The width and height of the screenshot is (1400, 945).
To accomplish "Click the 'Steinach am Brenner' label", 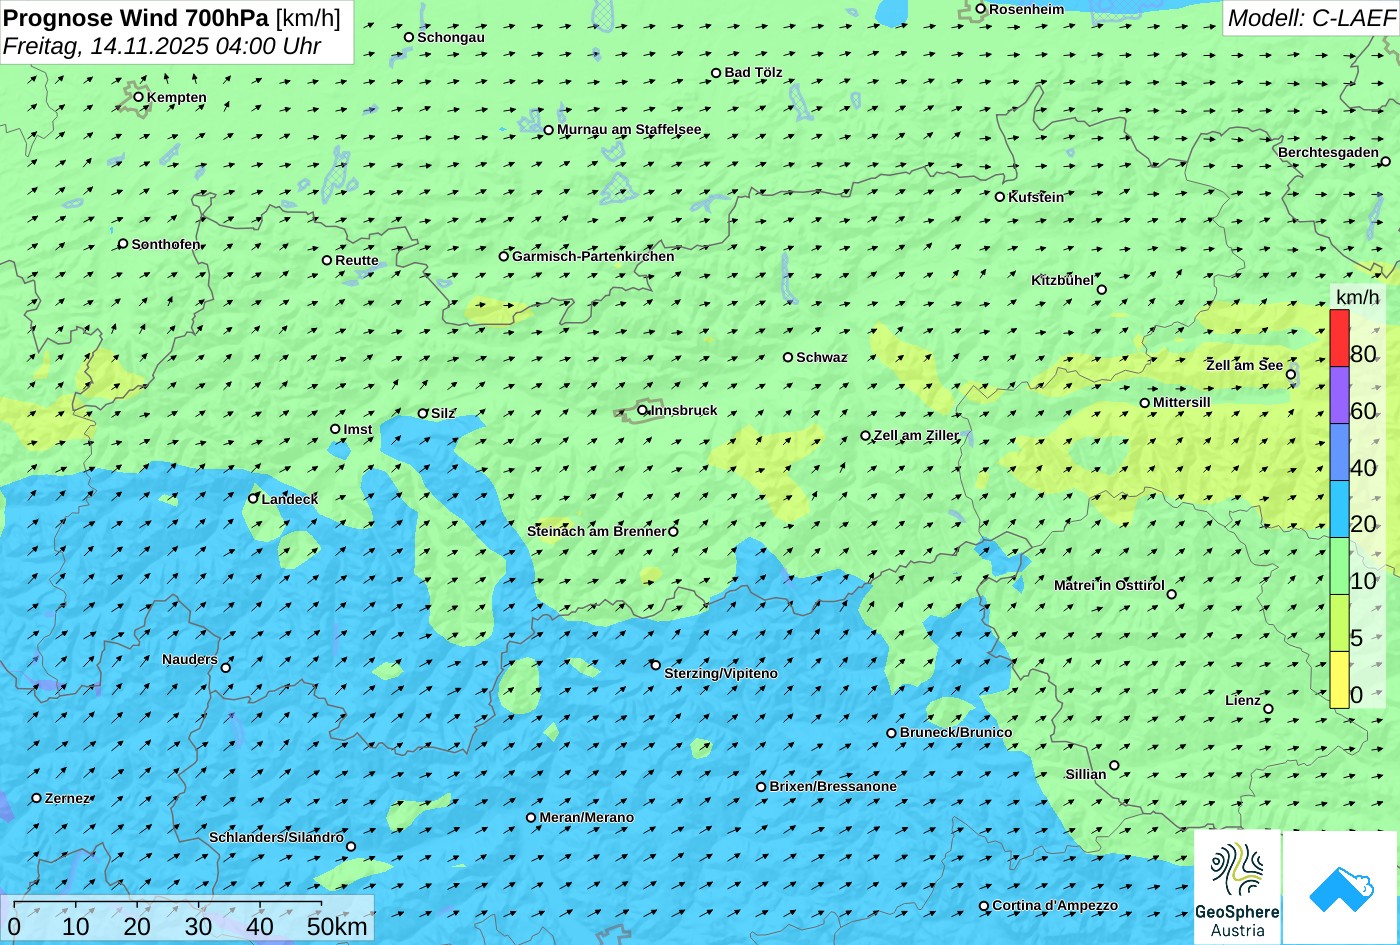I will coord(597,531).
